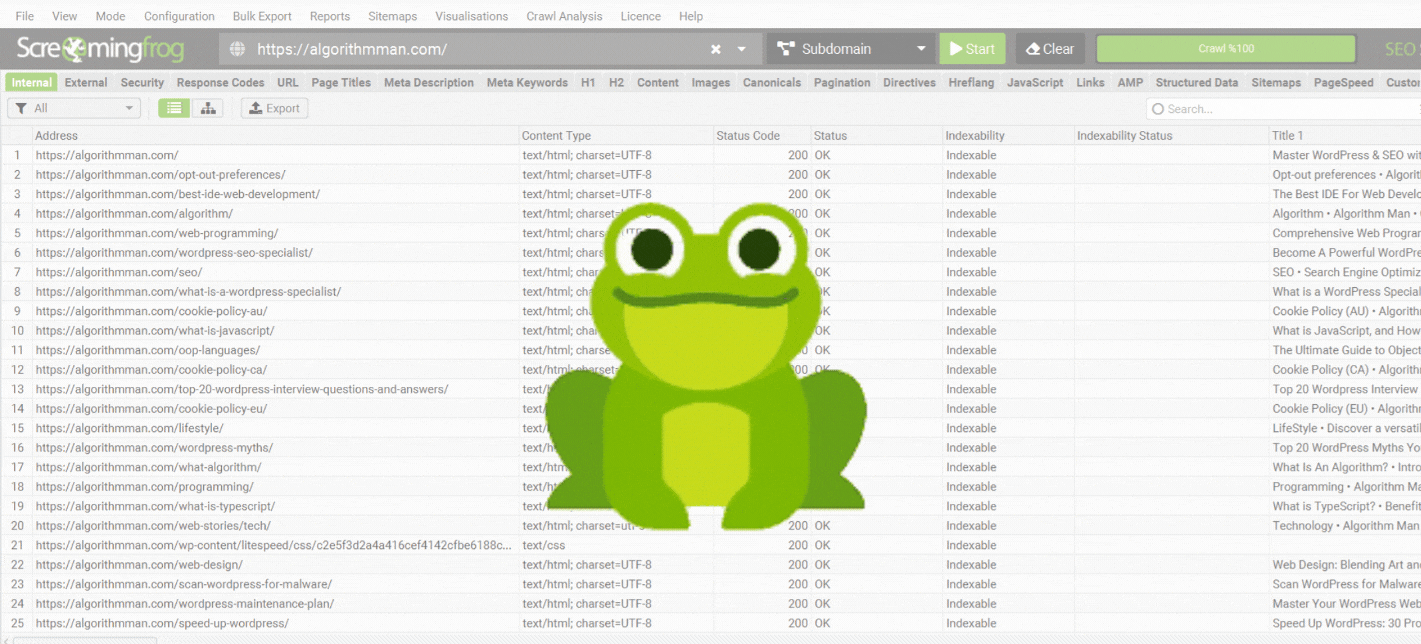
Task: Open the Bulk Export menu
Action: point(262,16)
